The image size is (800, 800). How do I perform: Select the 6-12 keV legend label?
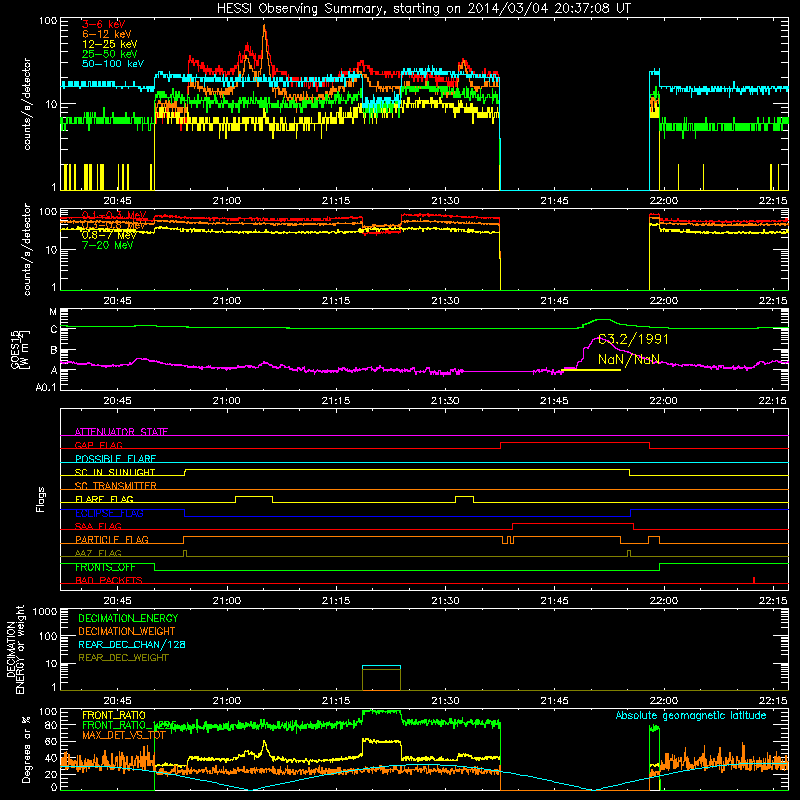(x=107, y=34)
